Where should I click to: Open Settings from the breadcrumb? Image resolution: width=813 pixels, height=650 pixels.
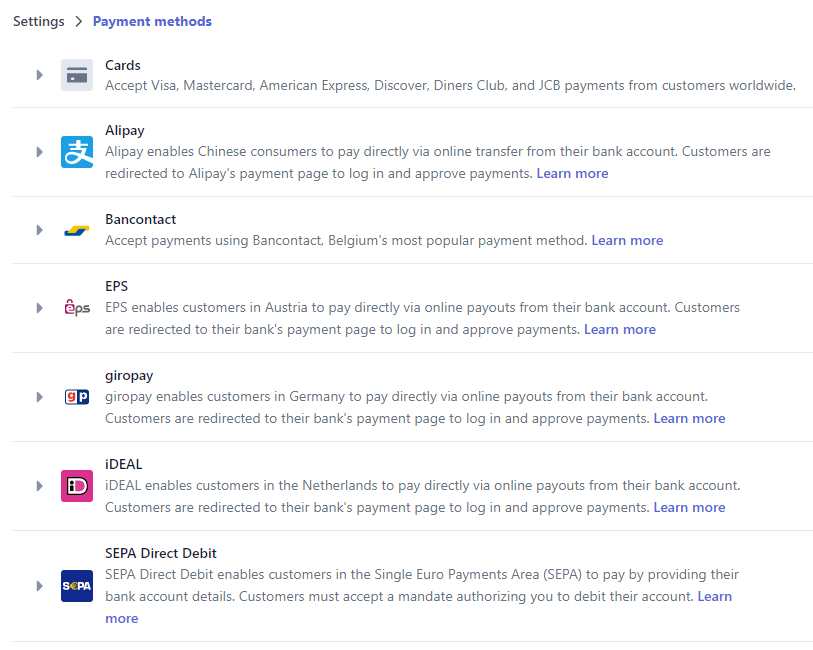click(38, 20)
